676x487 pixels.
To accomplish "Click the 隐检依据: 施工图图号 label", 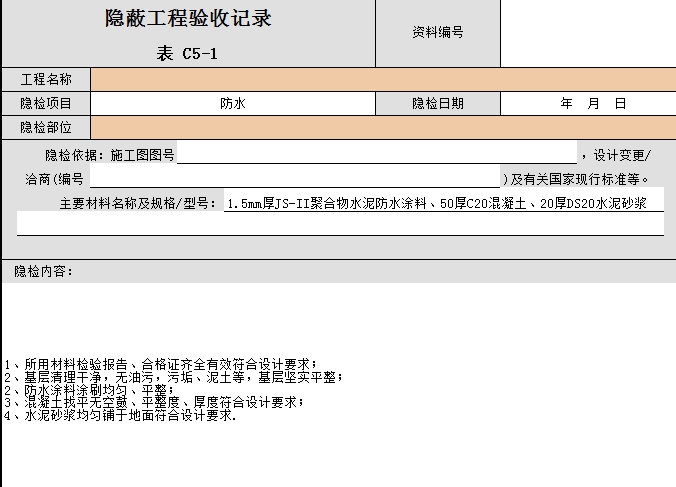I will pos(110,155).
